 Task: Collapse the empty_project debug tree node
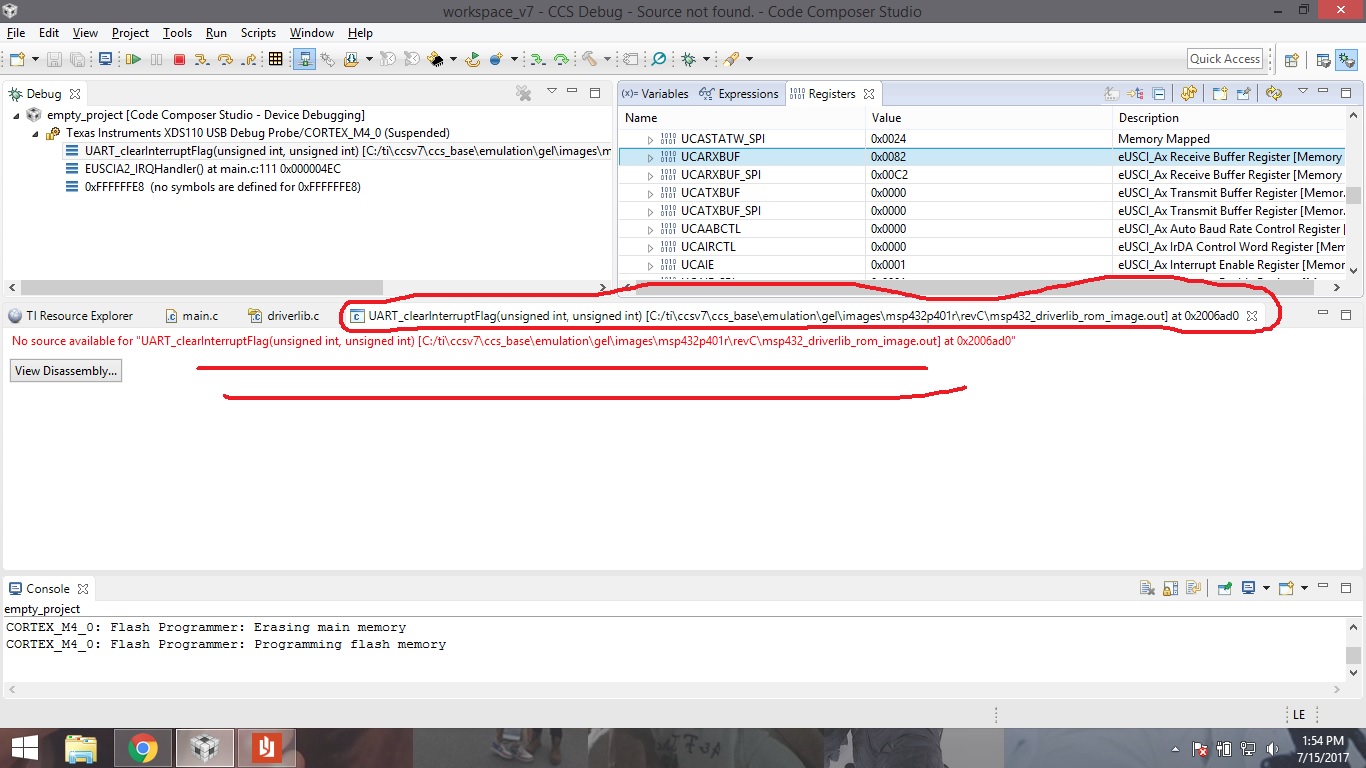coord(17,115)
